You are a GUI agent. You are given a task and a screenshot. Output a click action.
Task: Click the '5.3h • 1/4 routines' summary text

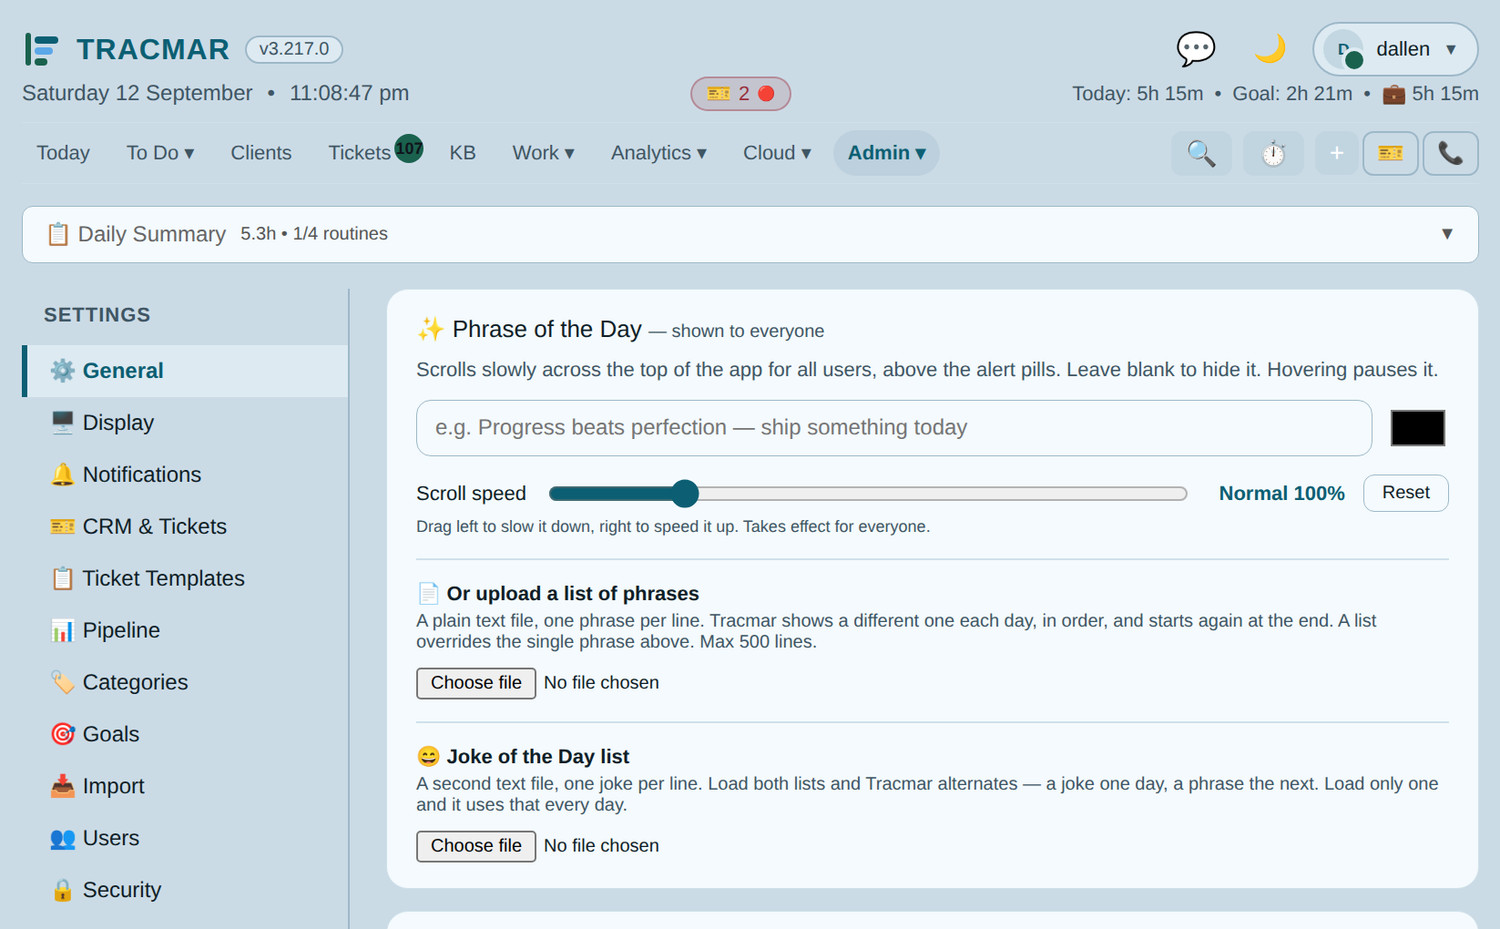pos(314,234)
